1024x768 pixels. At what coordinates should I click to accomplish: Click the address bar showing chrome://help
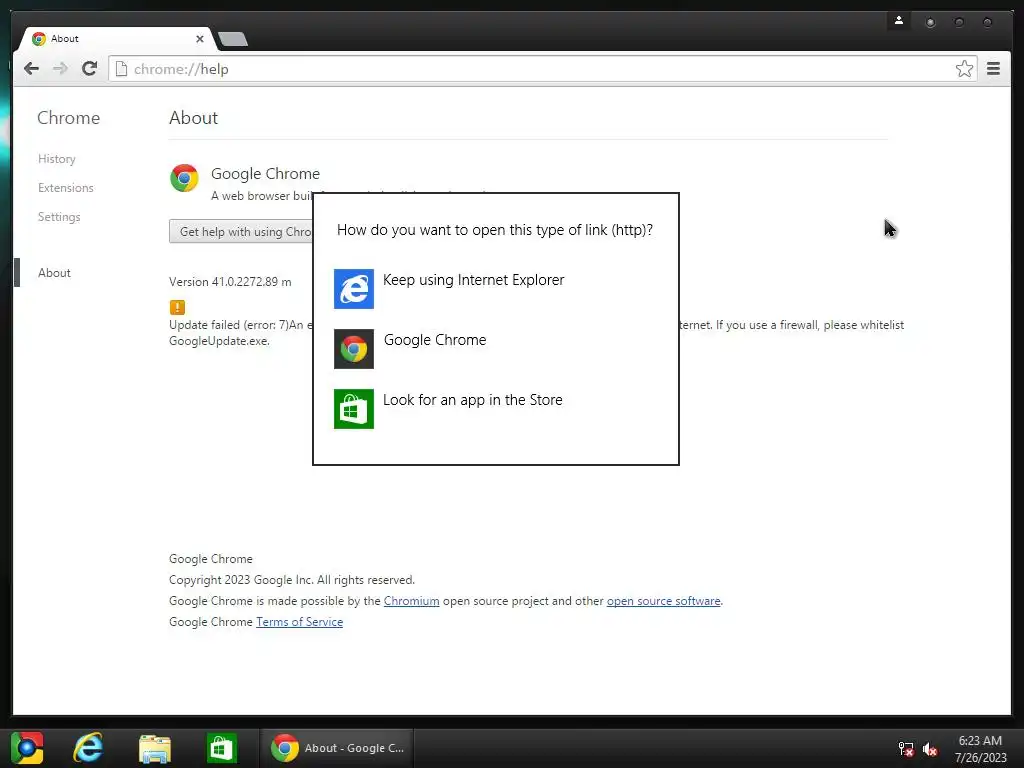click(x=542, y=69)
